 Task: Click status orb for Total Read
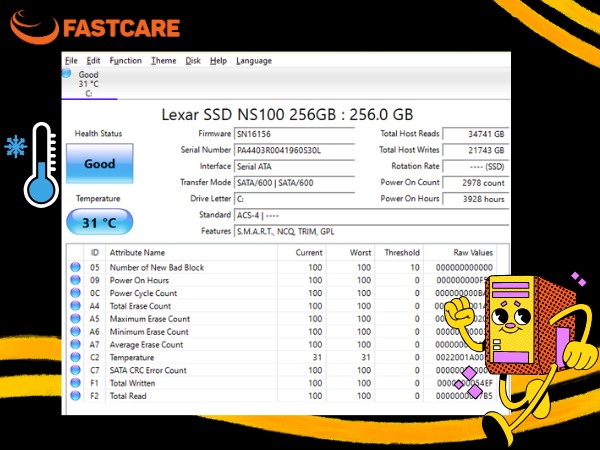point(75,396)
